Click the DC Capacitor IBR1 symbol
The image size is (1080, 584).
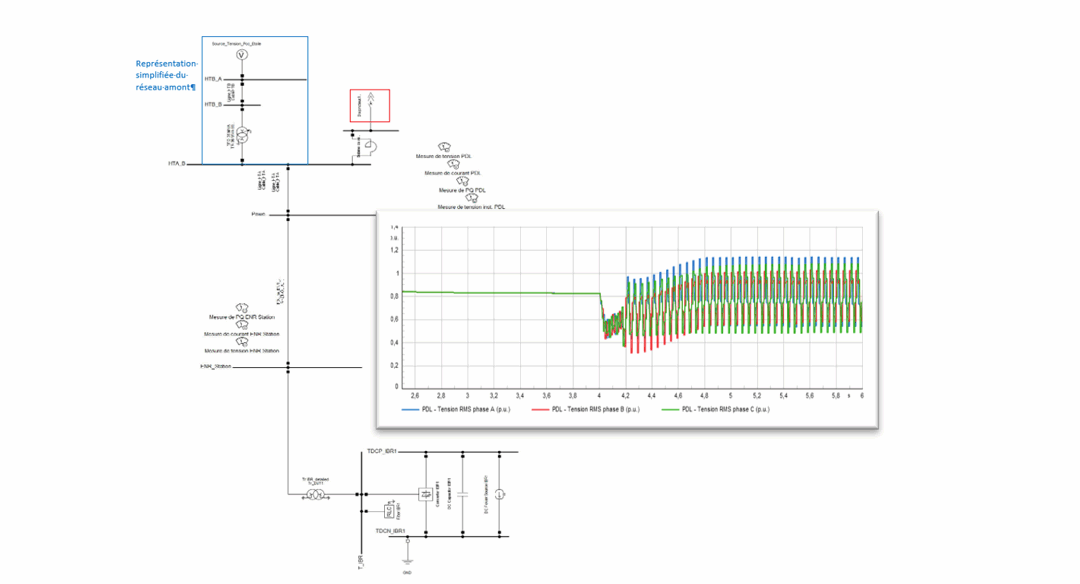pyautogui.click(x=463, y=494)
